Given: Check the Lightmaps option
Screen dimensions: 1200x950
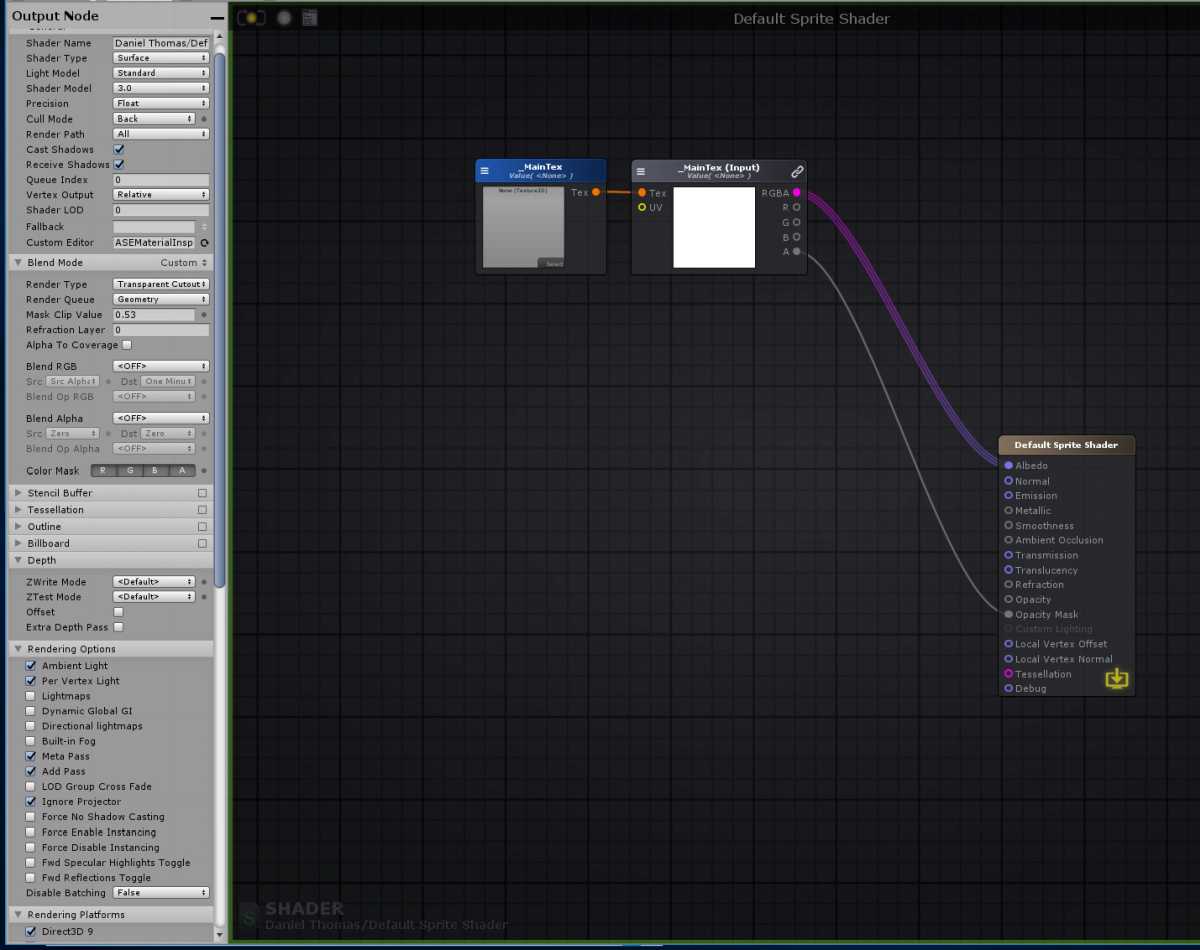Looking at the screenshot, I should [31, 696].
